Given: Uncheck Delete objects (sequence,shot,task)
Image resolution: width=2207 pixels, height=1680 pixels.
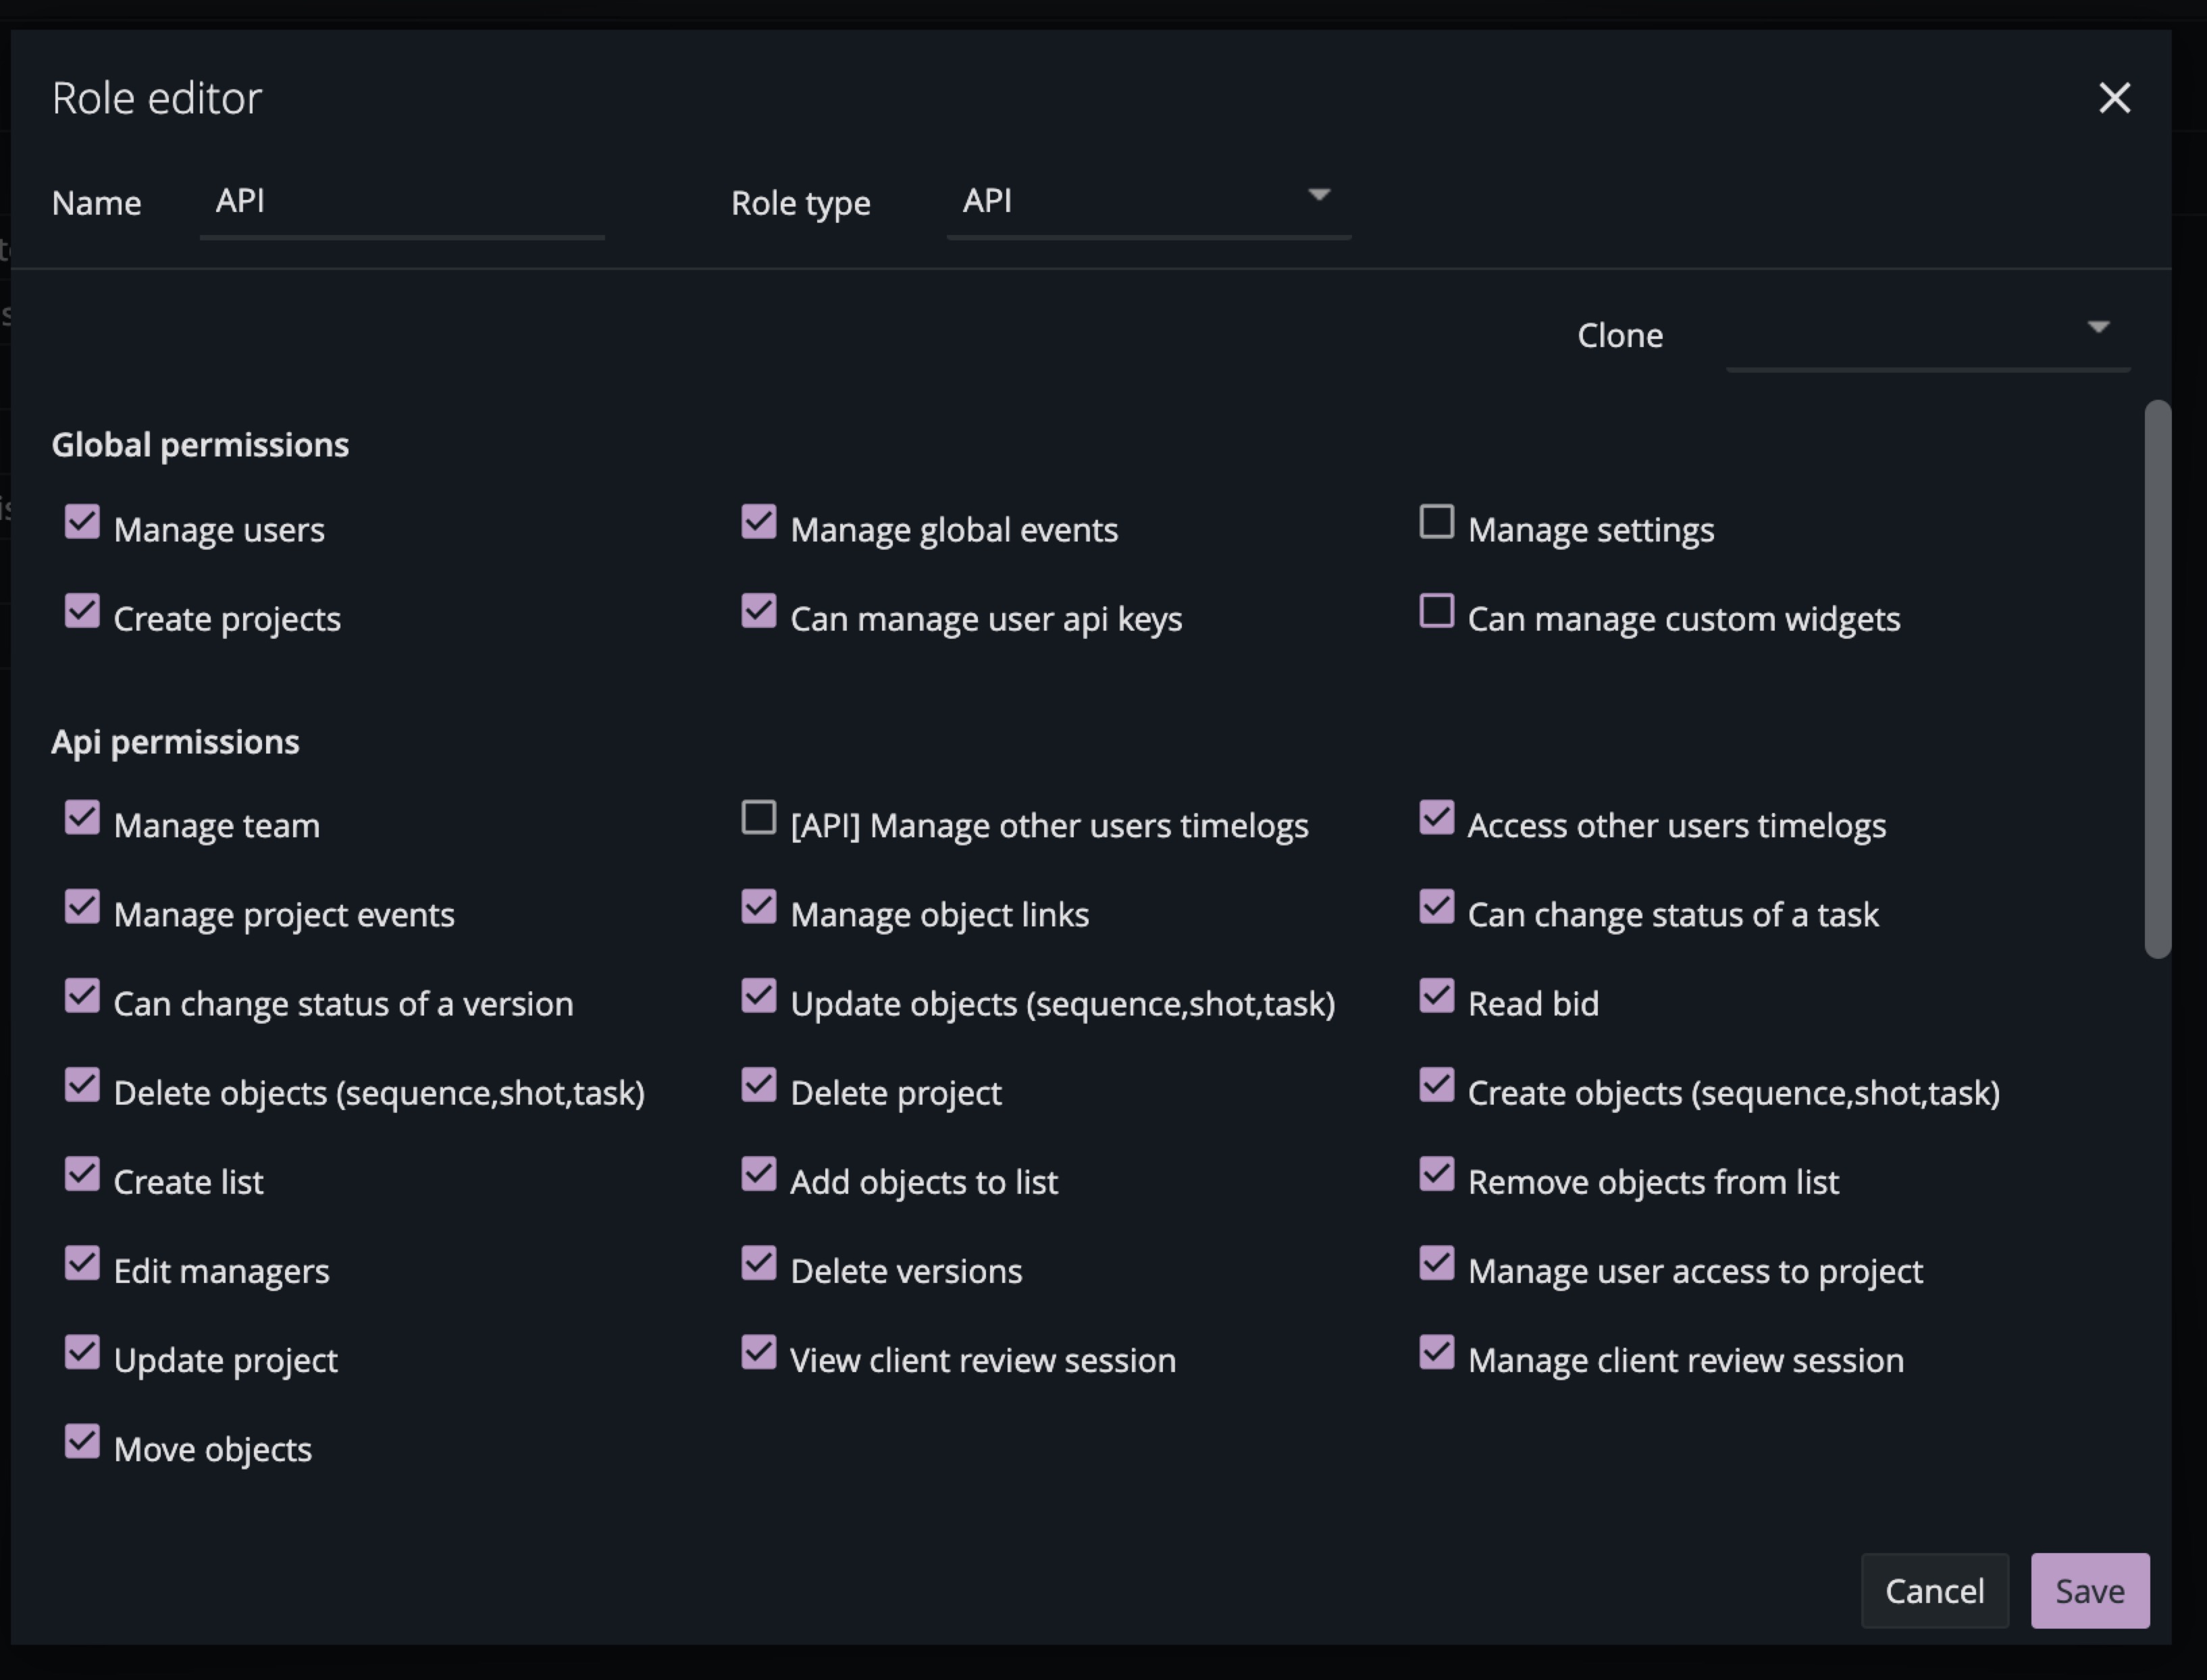Looking at the screenshot, I should (82, 1085).
